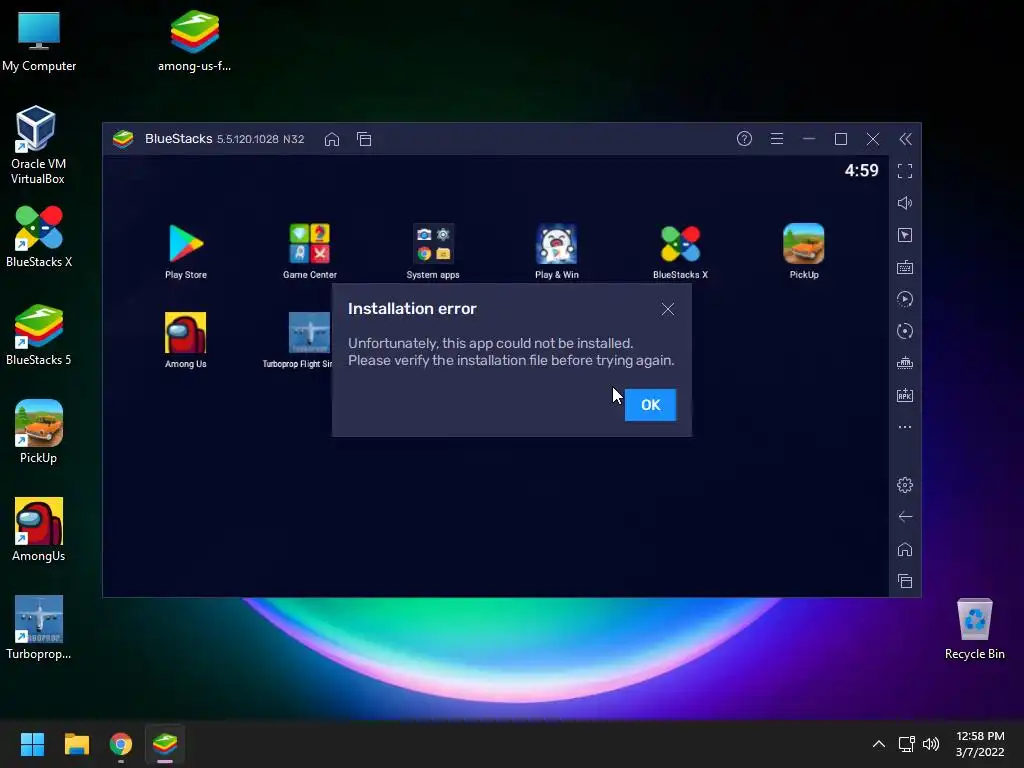1024x768 pixels.
Task: Open the multi-instance icon in title bar
Action: click(364, 139)
